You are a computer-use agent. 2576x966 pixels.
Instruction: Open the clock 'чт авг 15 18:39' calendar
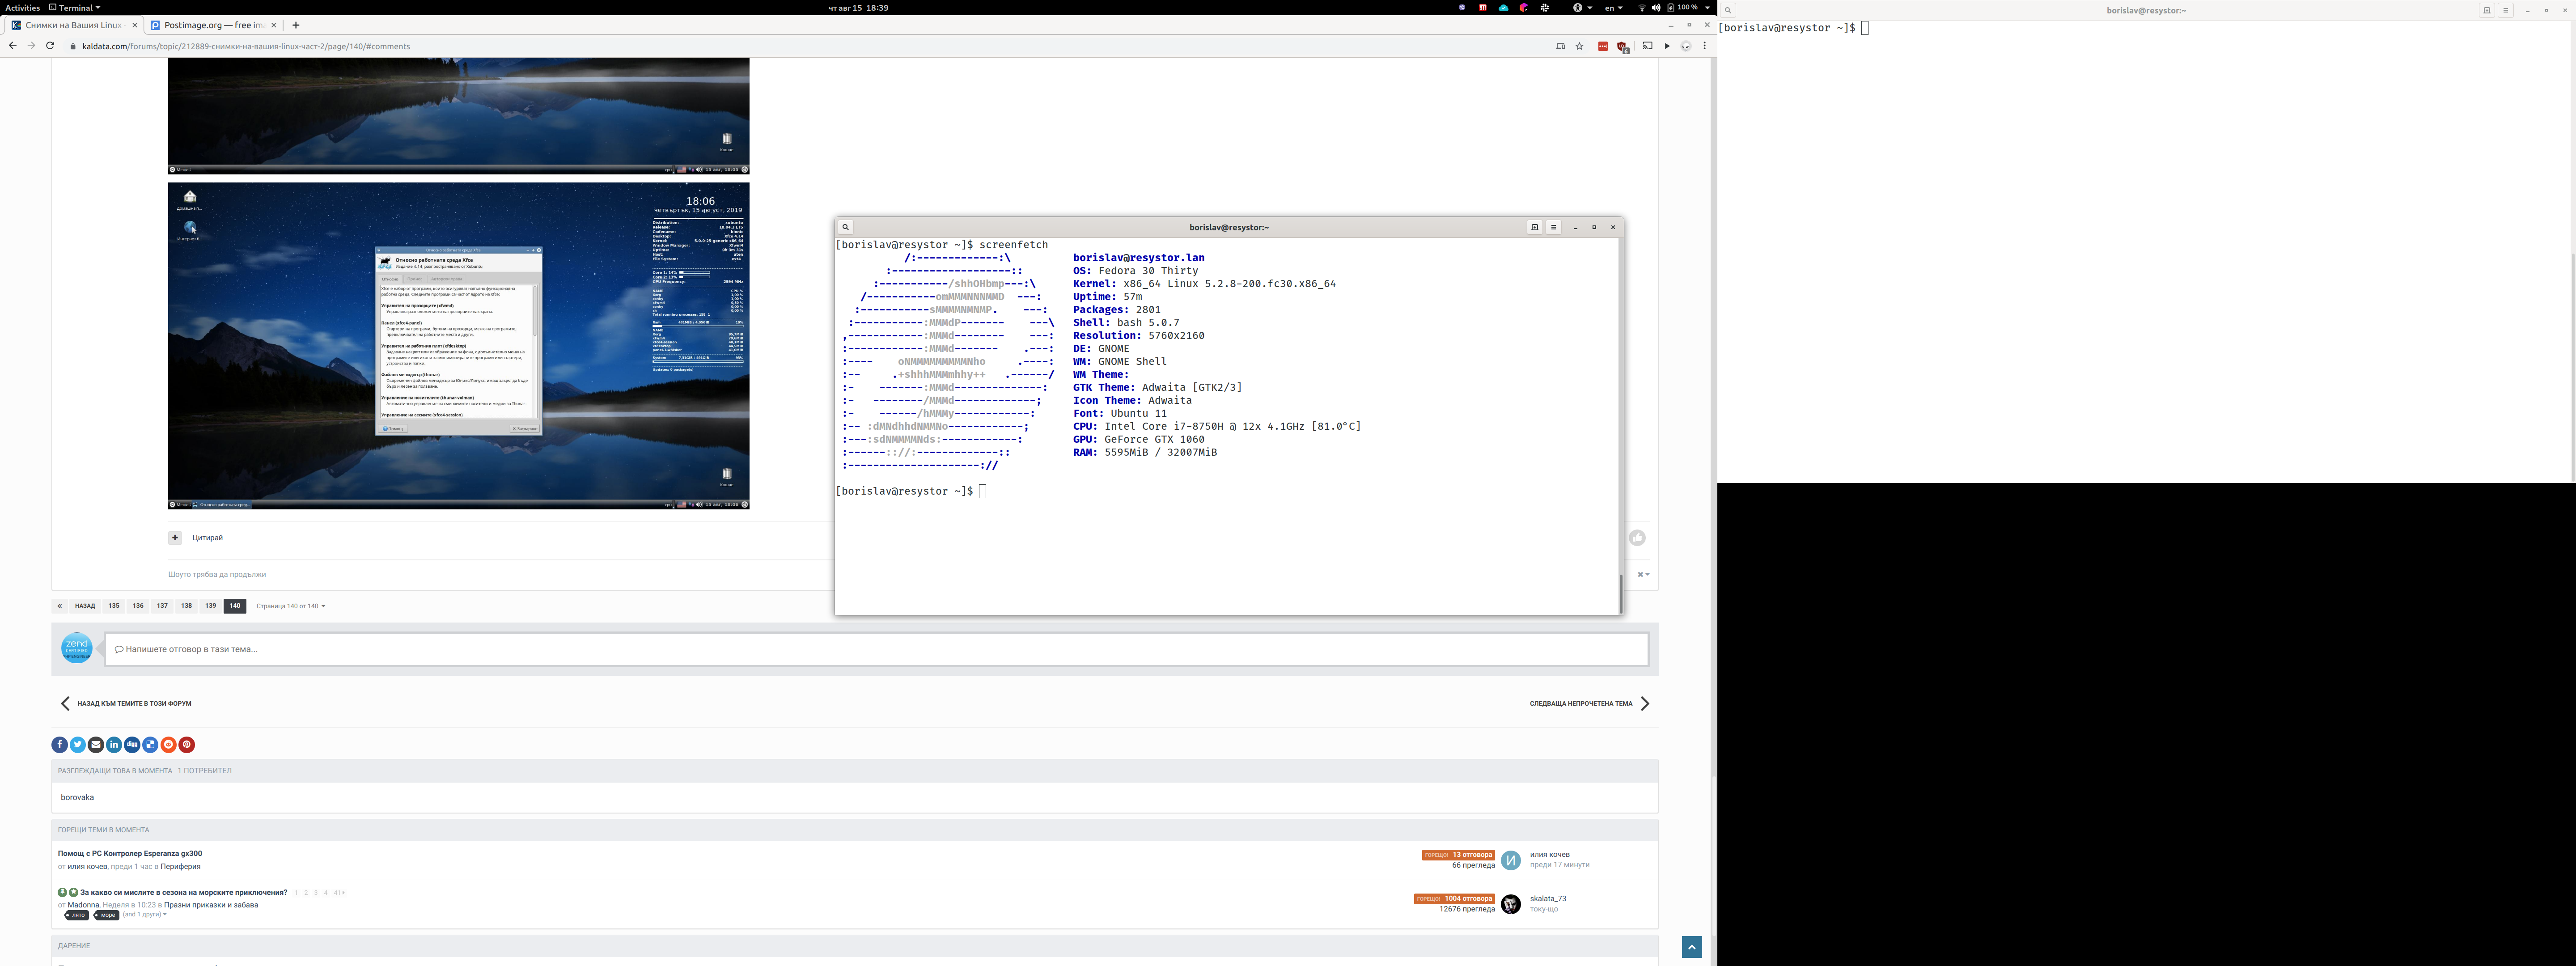[858, 7]
